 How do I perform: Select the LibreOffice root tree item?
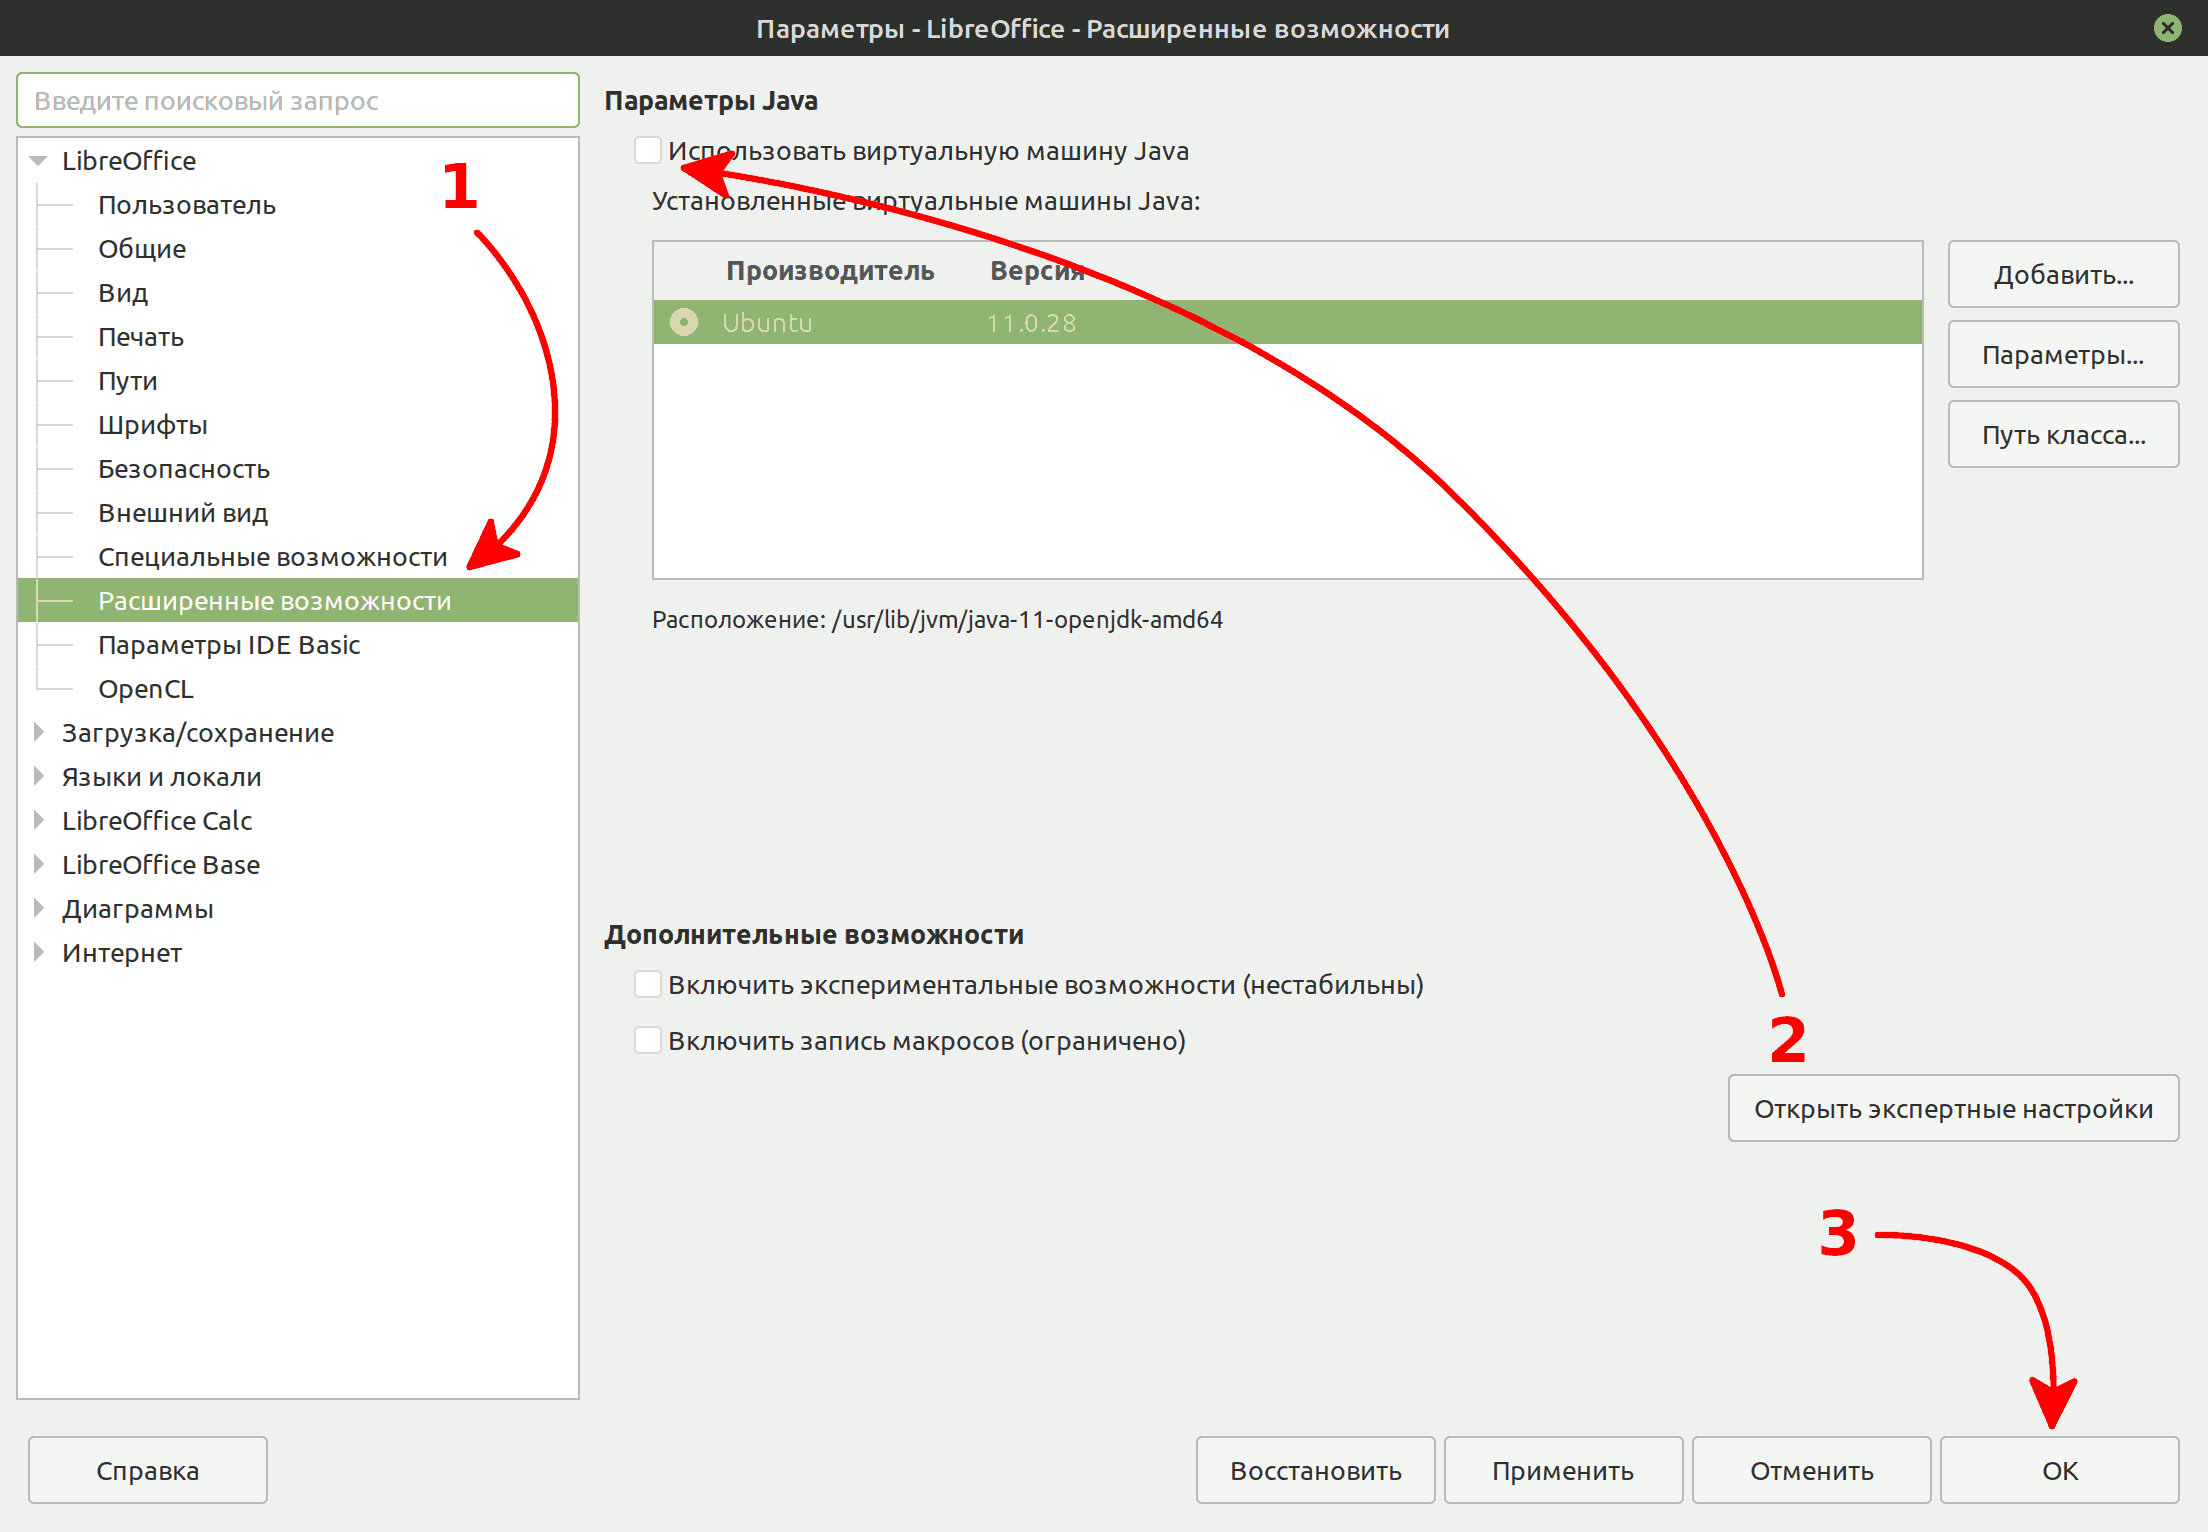point(129,161)
